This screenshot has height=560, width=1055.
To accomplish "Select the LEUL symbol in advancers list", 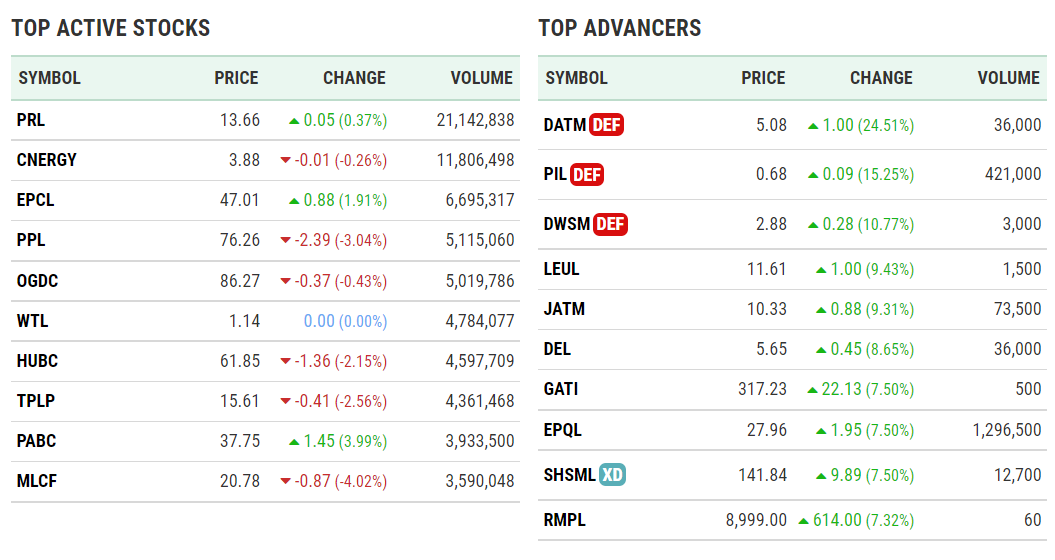I will (562, 269).
